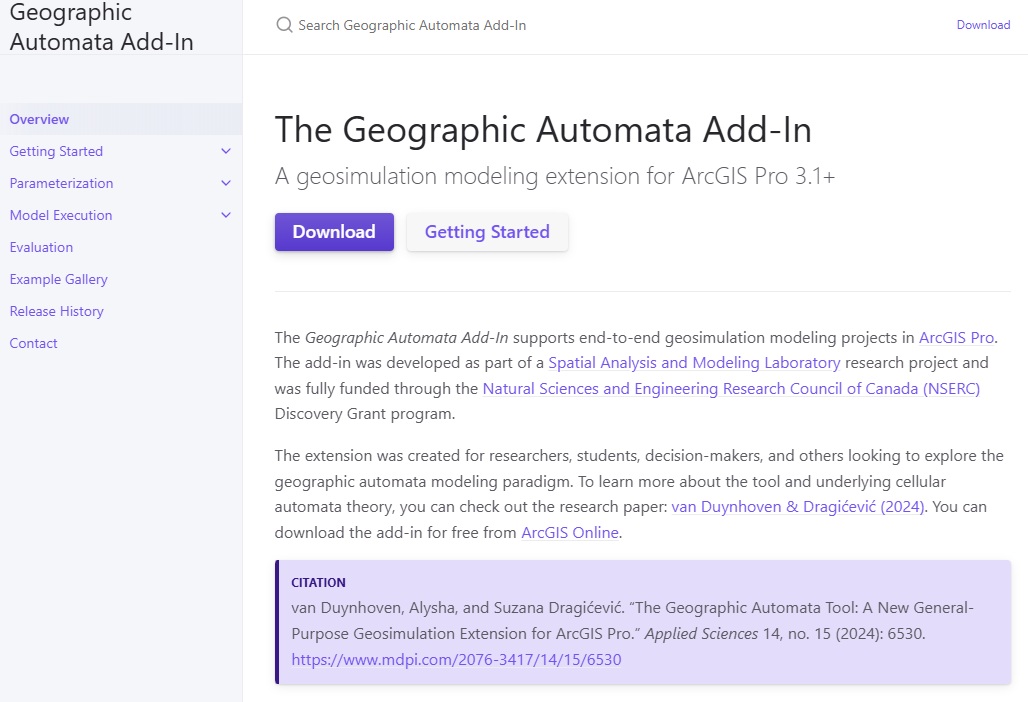This screenshot has height=702, width=1028.
Task: Open the NSERC council link
Action: (x=731, y=388)
